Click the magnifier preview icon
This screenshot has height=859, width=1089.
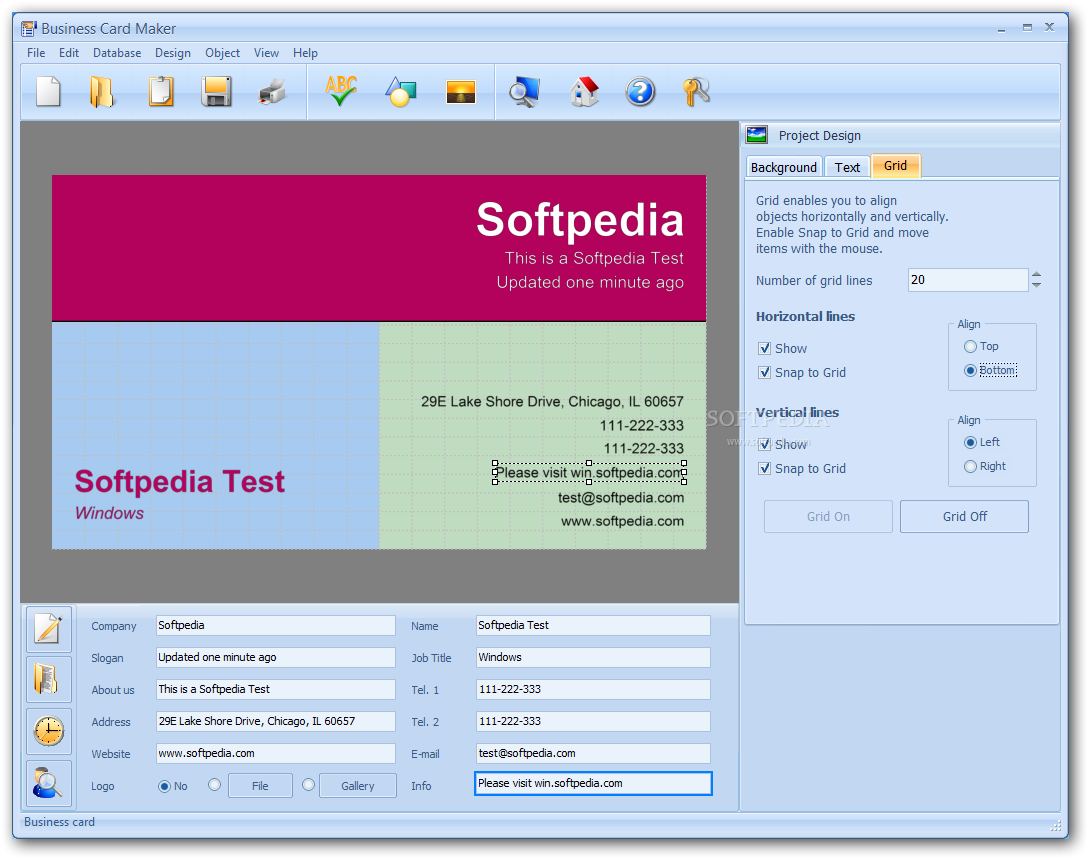(524, 92)
